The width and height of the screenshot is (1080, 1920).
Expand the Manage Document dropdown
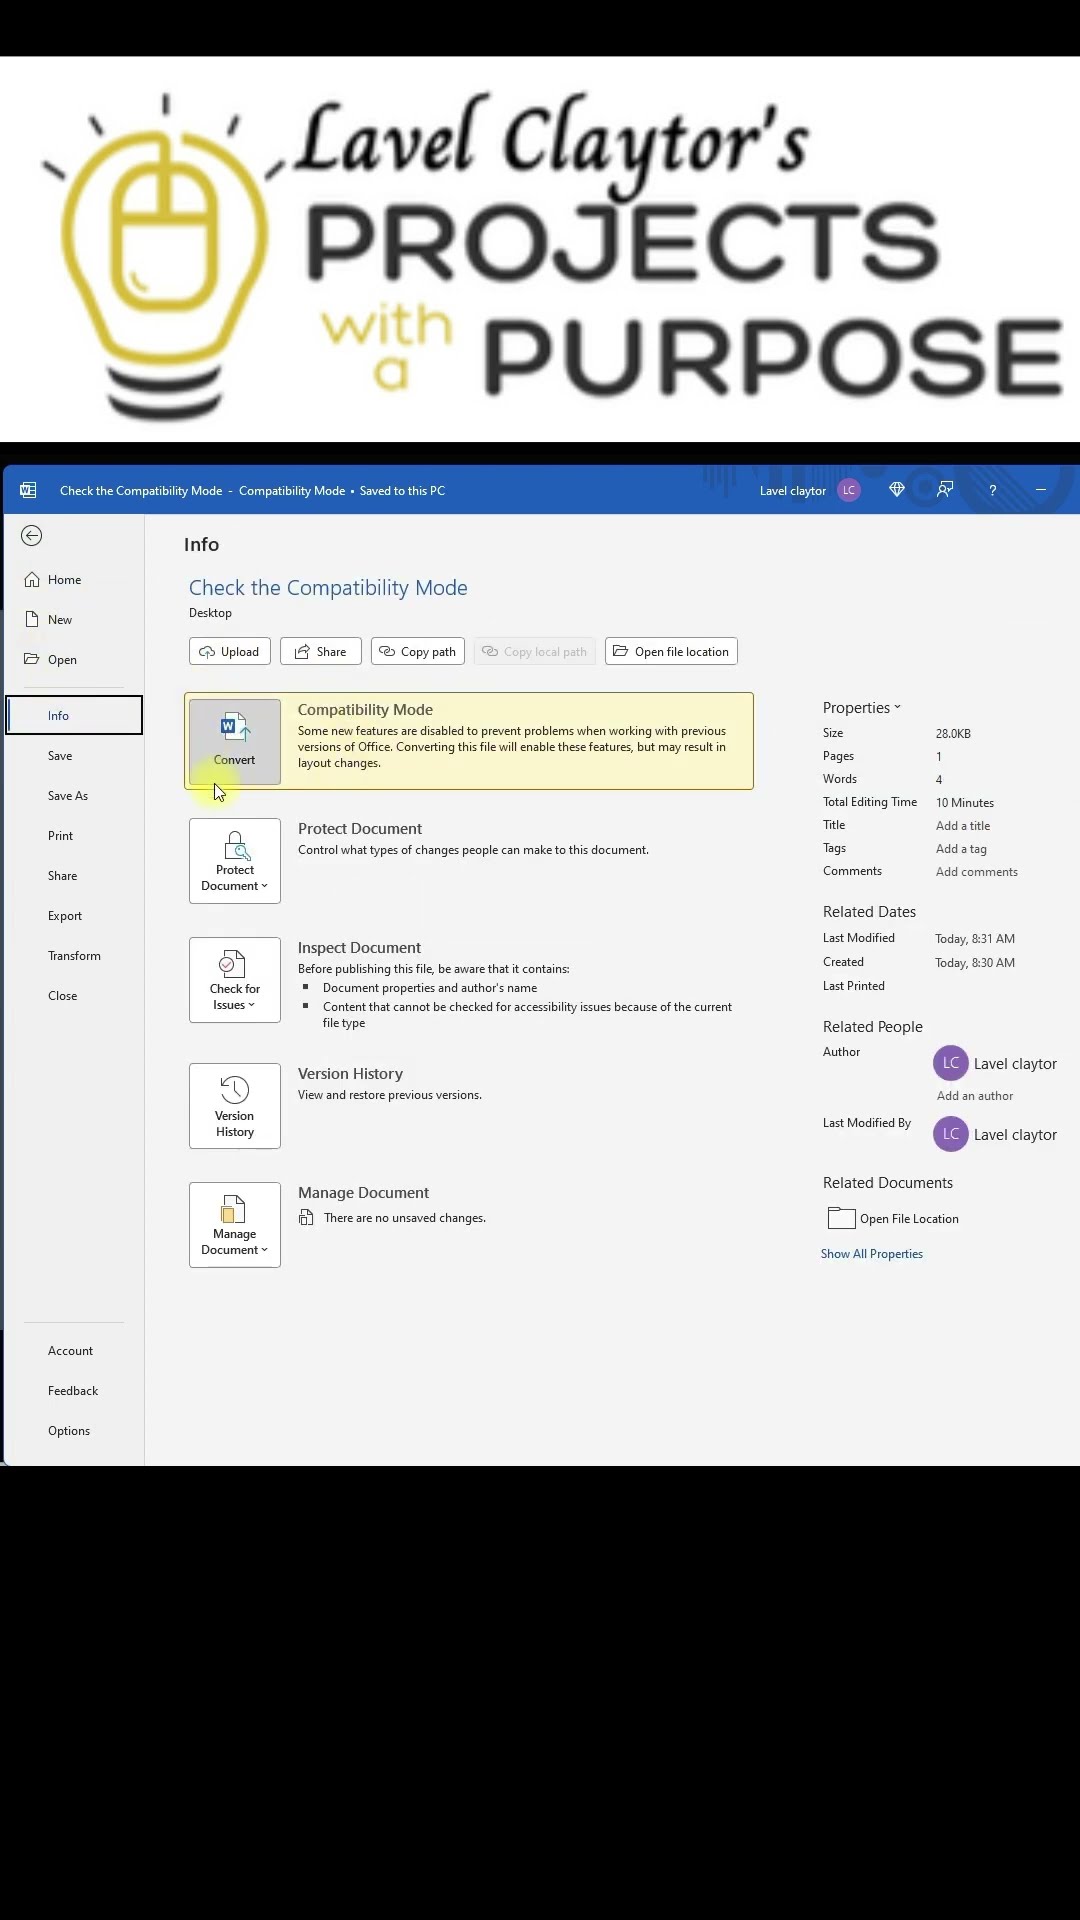(x=235, y=1225)
